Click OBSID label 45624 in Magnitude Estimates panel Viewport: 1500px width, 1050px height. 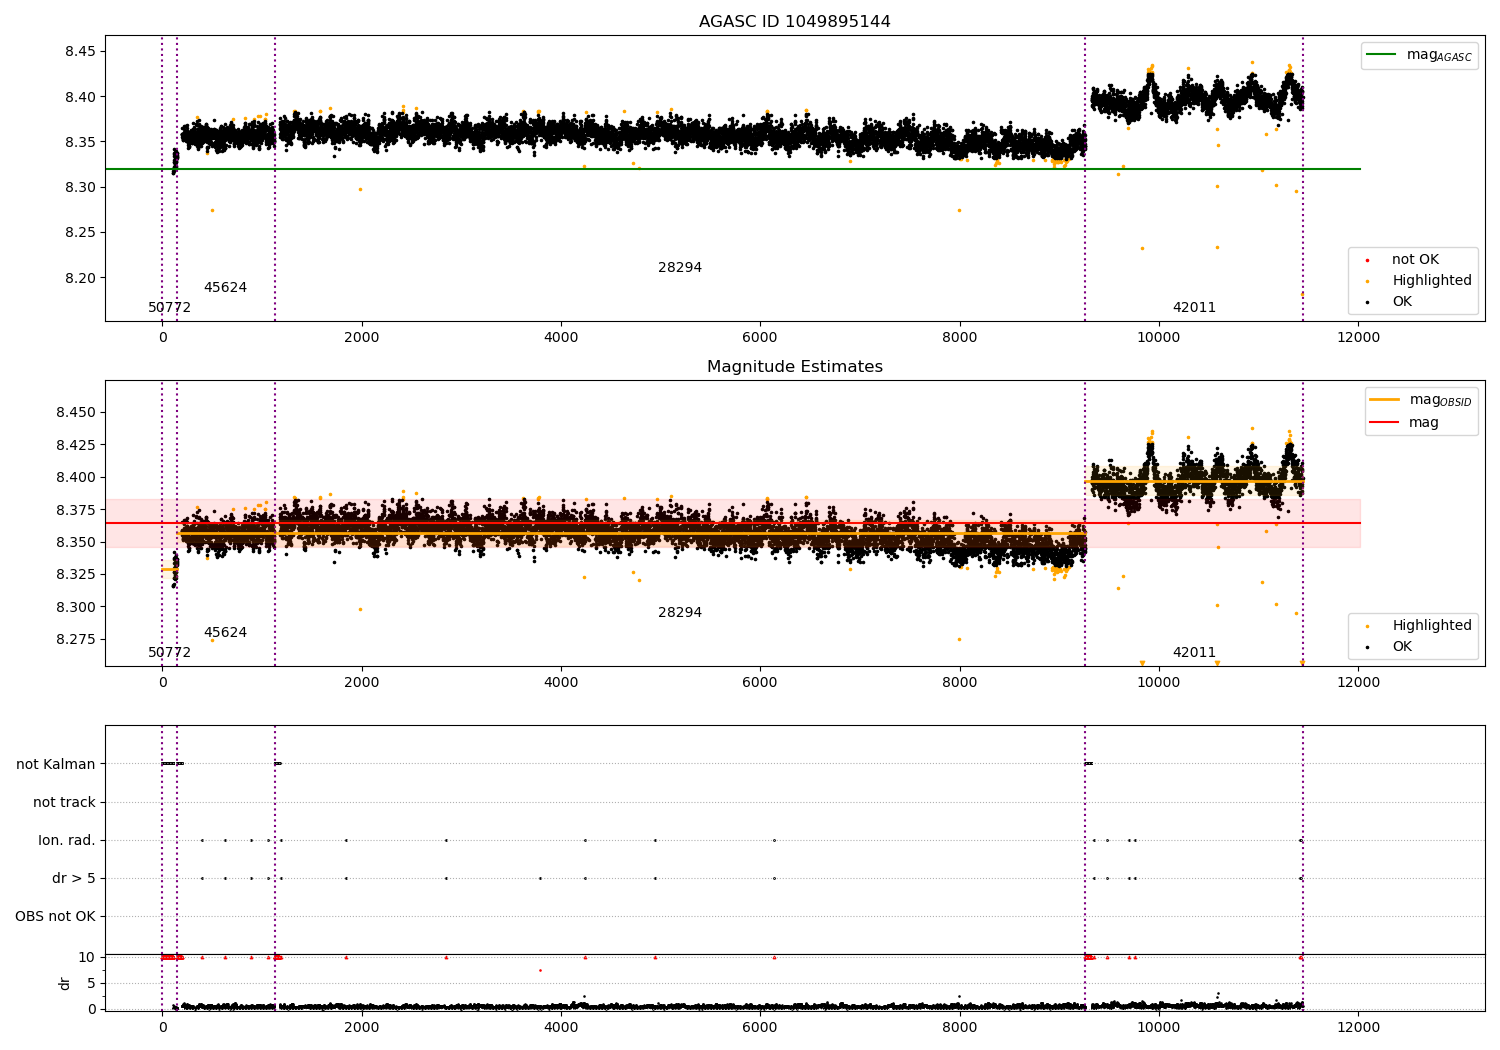[225, 633]
